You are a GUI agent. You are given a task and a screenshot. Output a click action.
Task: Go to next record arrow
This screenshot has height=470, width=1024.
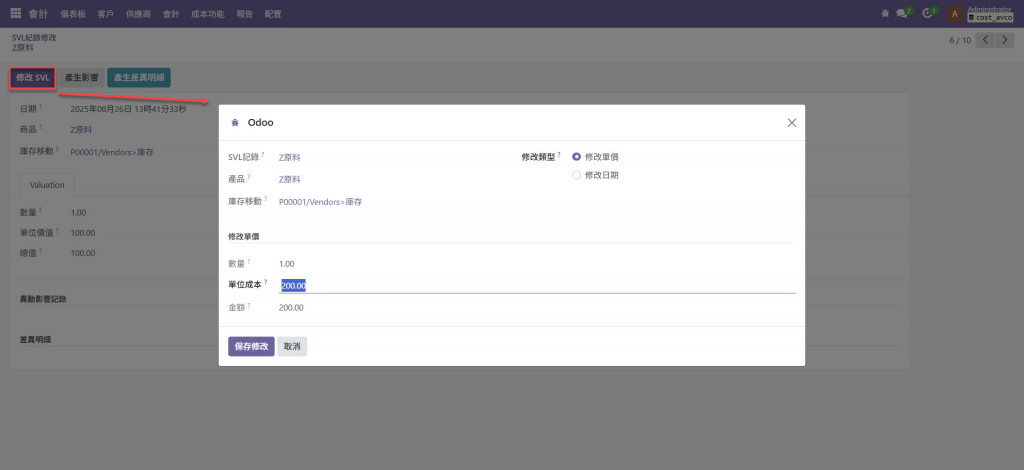click(x=1005, y=40)
